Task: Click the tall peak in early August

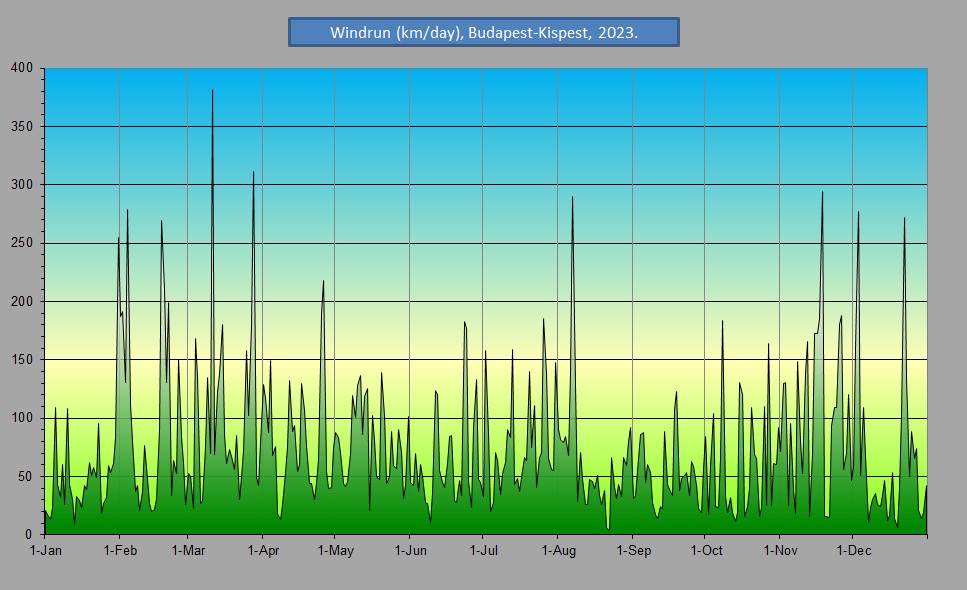Action: coord(572,199)
